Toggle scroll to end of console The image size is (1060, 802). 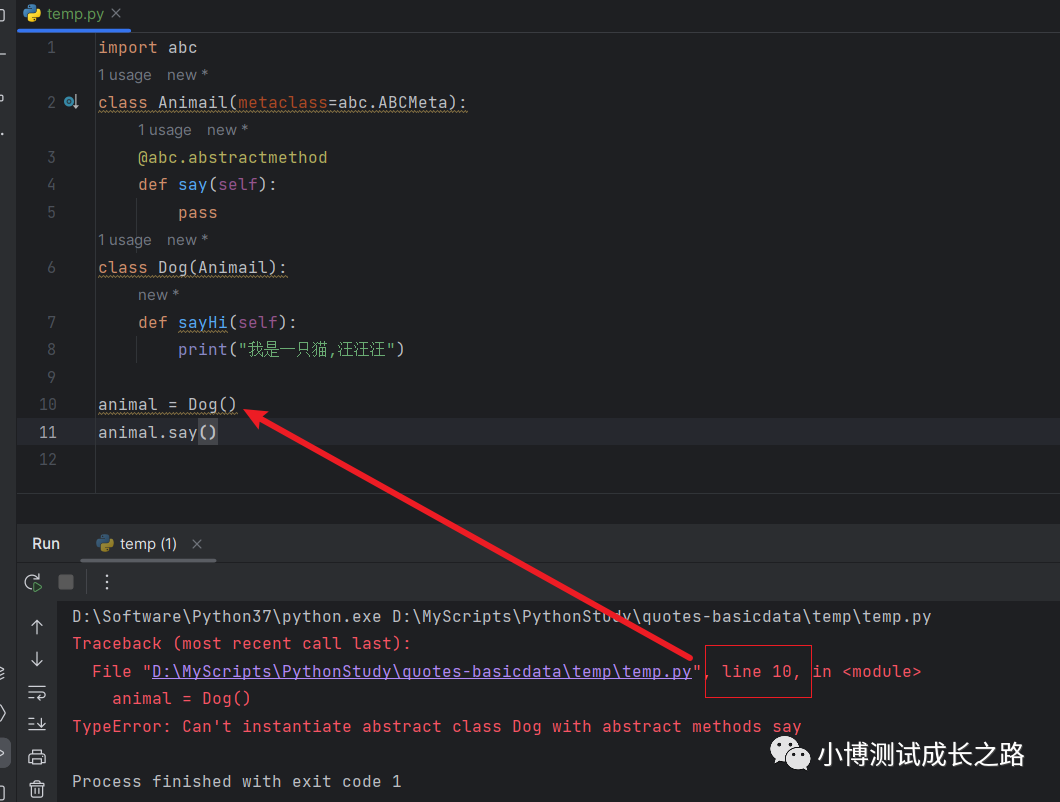coord(37,724)
